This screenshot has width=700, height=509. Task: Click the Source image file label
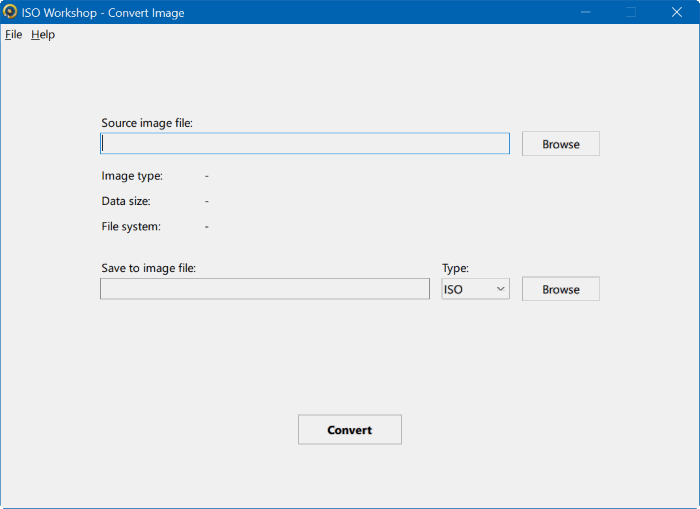147,123
